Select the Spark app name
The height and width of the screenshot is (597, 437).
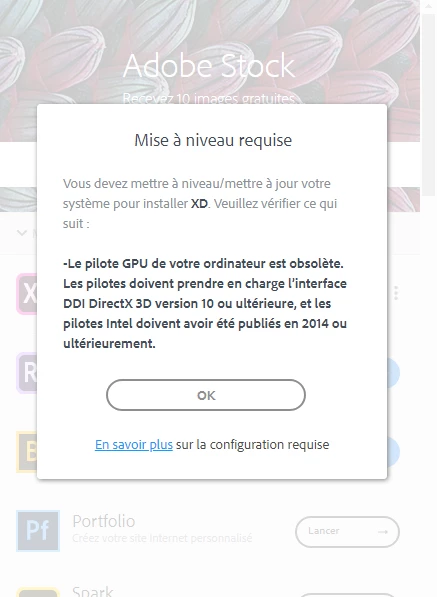(93, 591)
